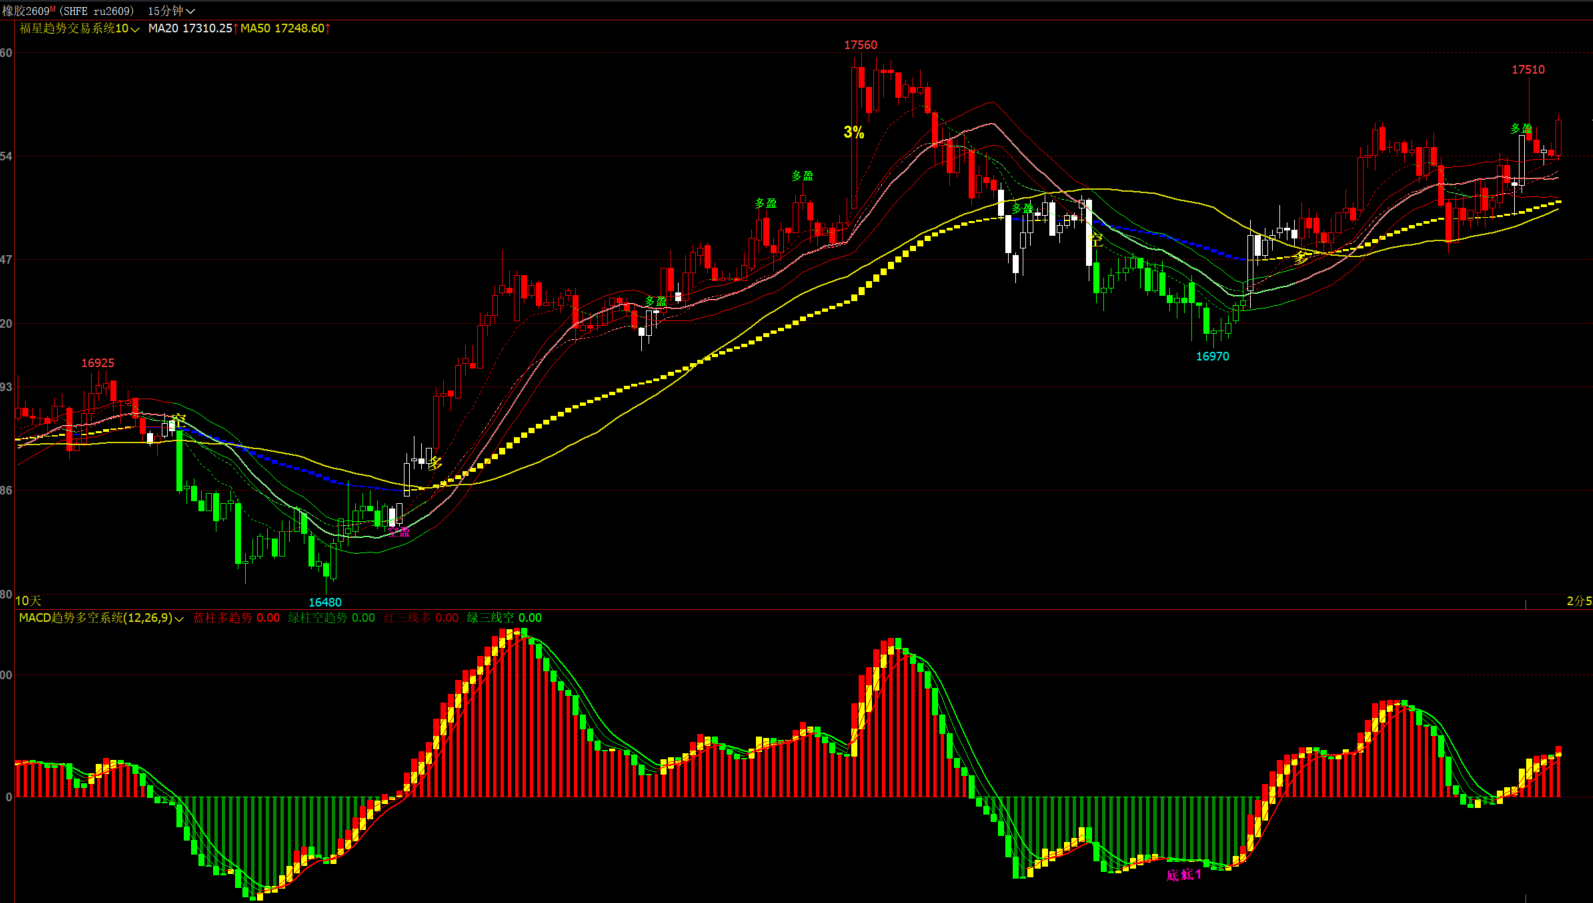Expand the 福星趋势交易系统10 indicator dropdown
Screen dimensions: 1593x903
pyautogui.click(x=79, y=29)
